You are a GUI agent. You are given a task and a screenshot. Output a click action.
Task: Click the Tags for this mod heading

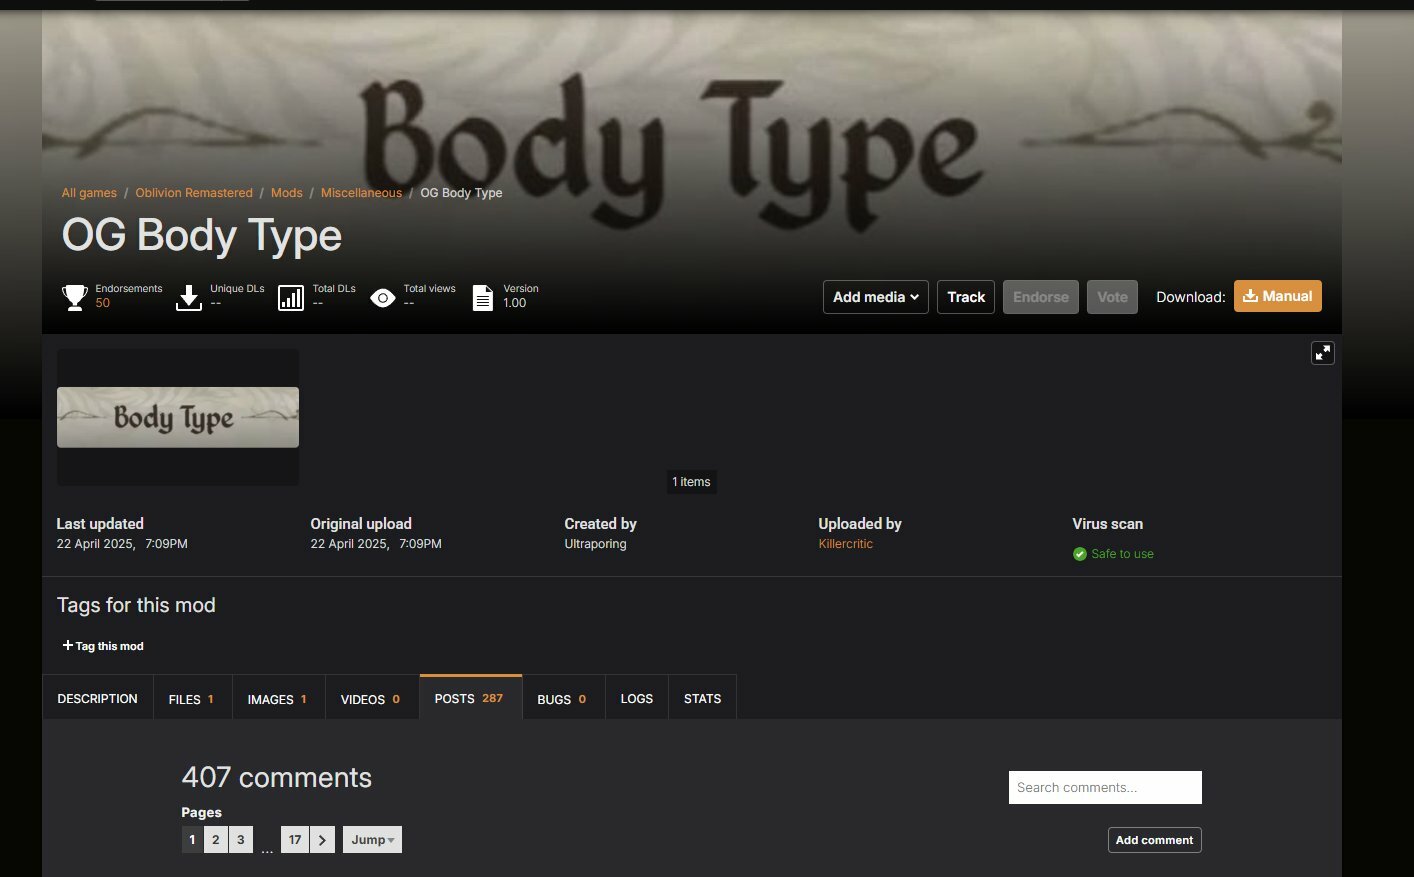(136, 605)
